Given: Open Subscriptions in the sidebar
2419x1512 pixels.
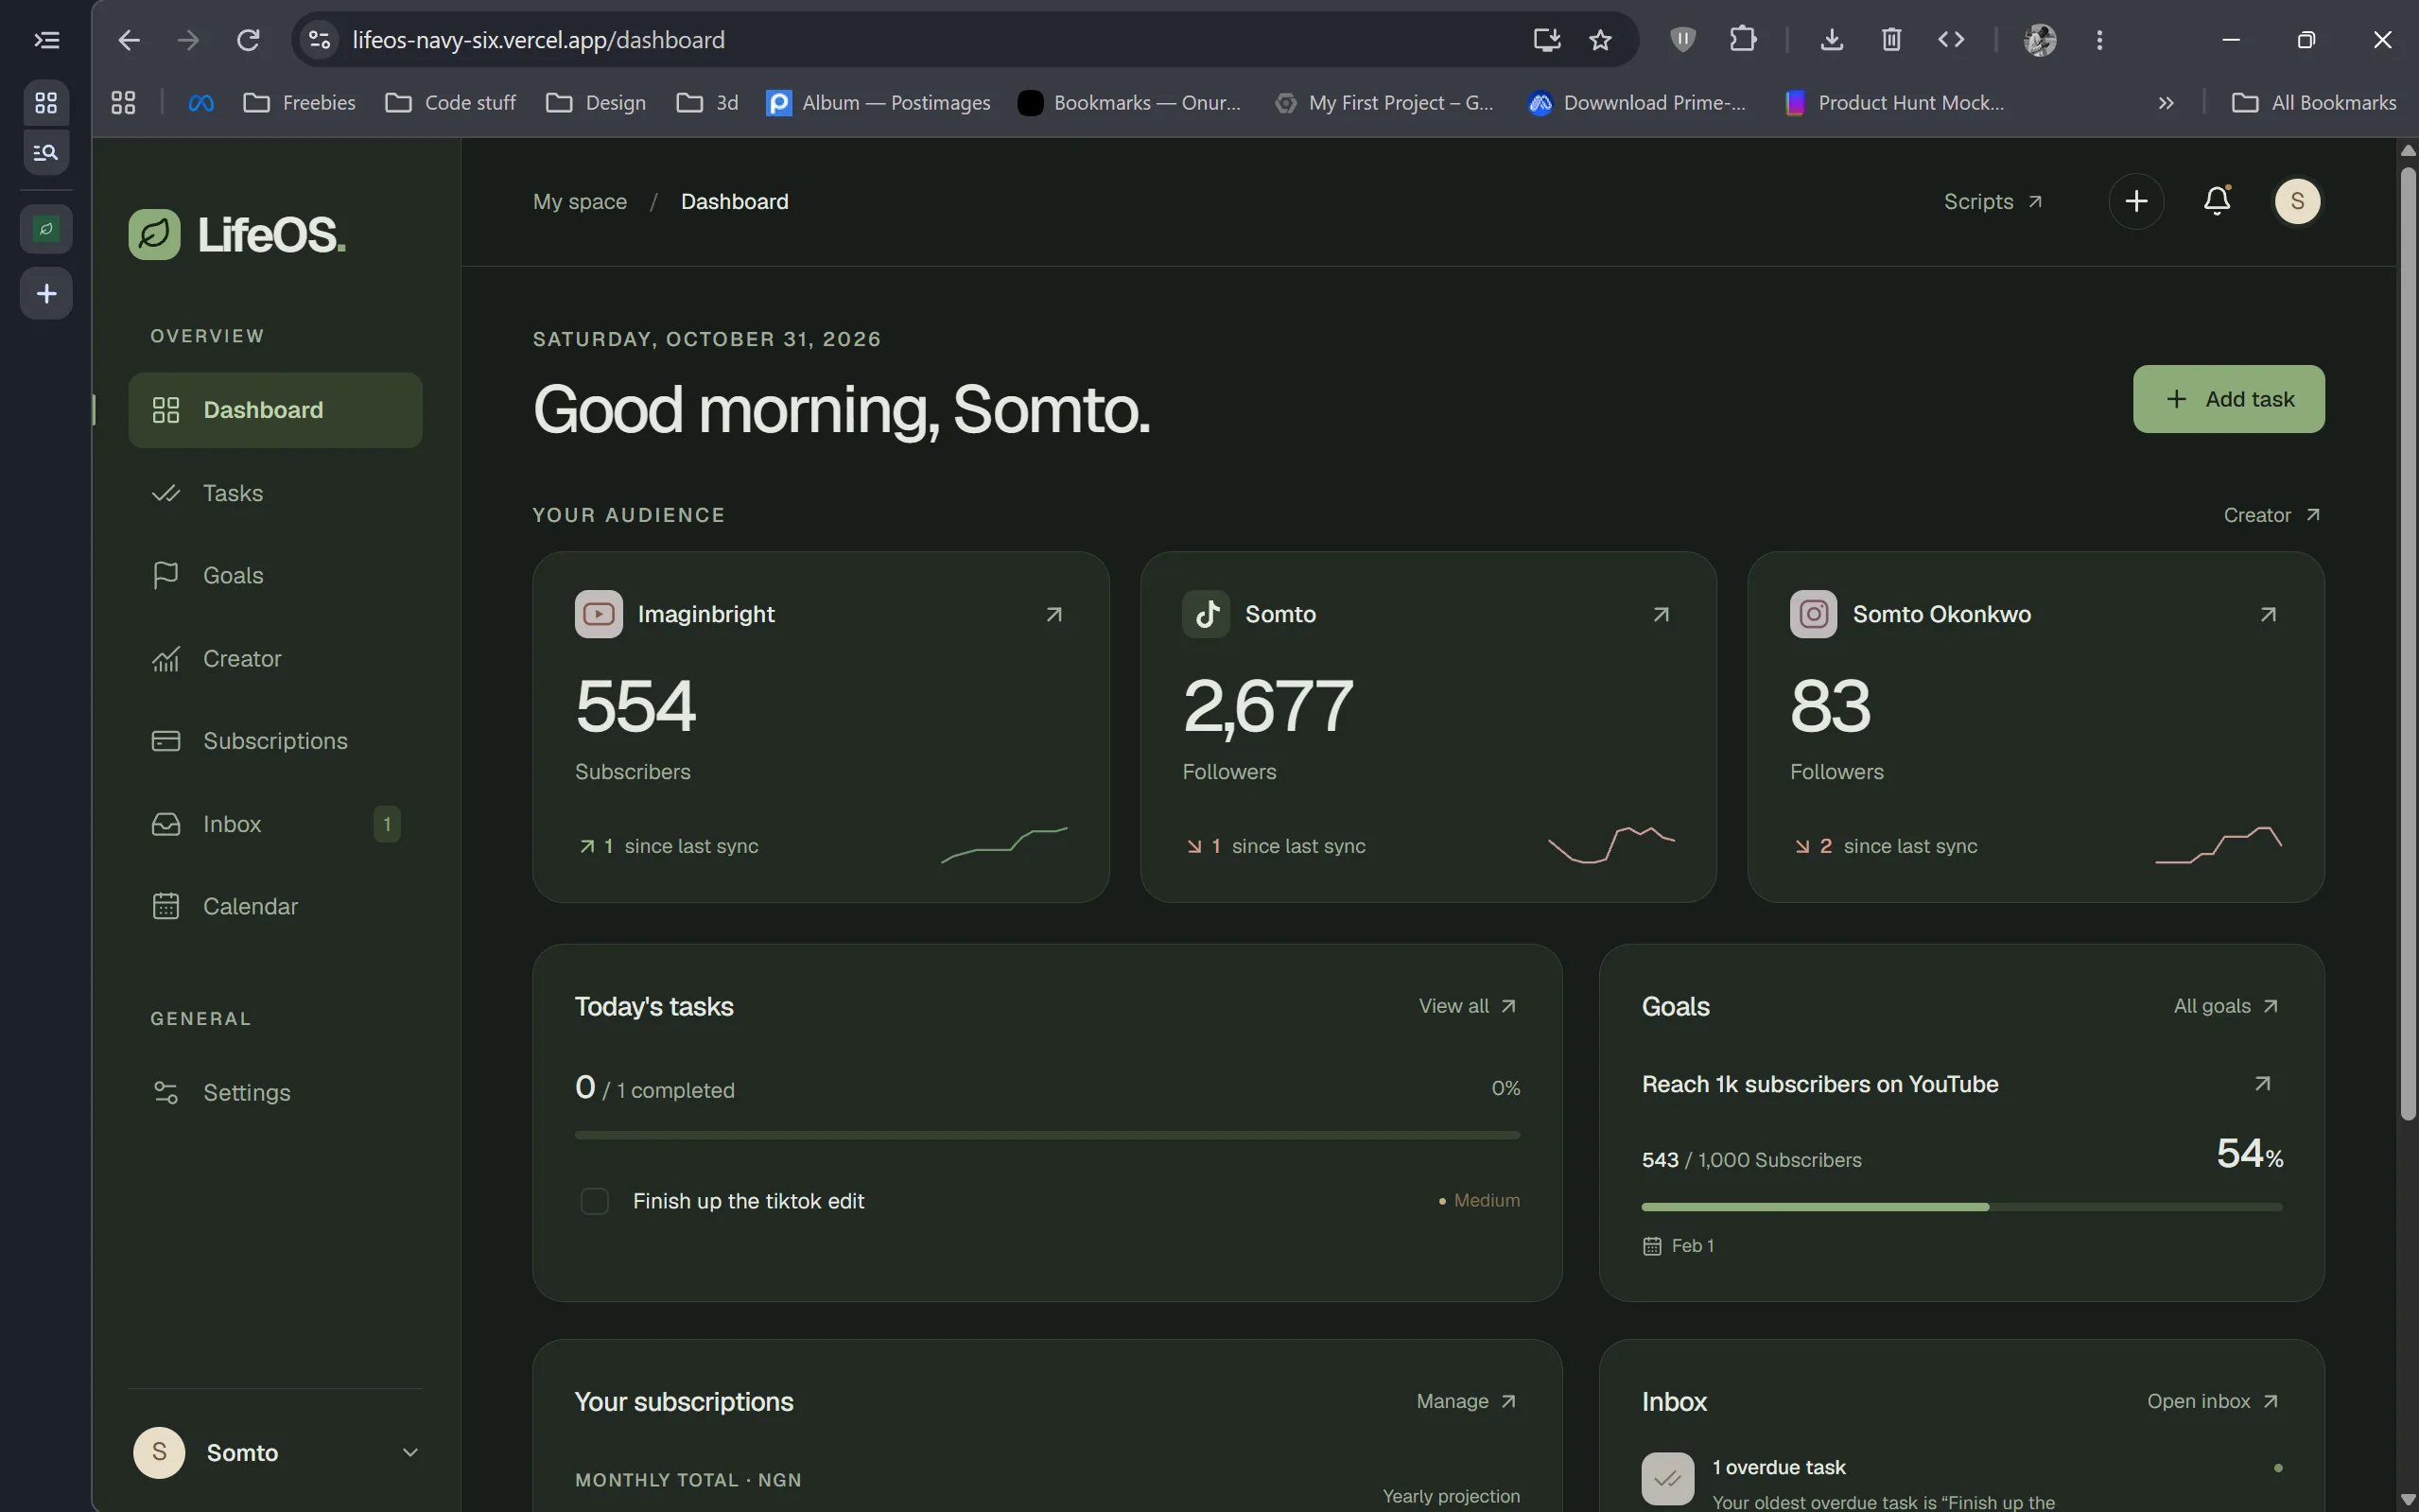Looking at the screenshot, I should (275, 741).
